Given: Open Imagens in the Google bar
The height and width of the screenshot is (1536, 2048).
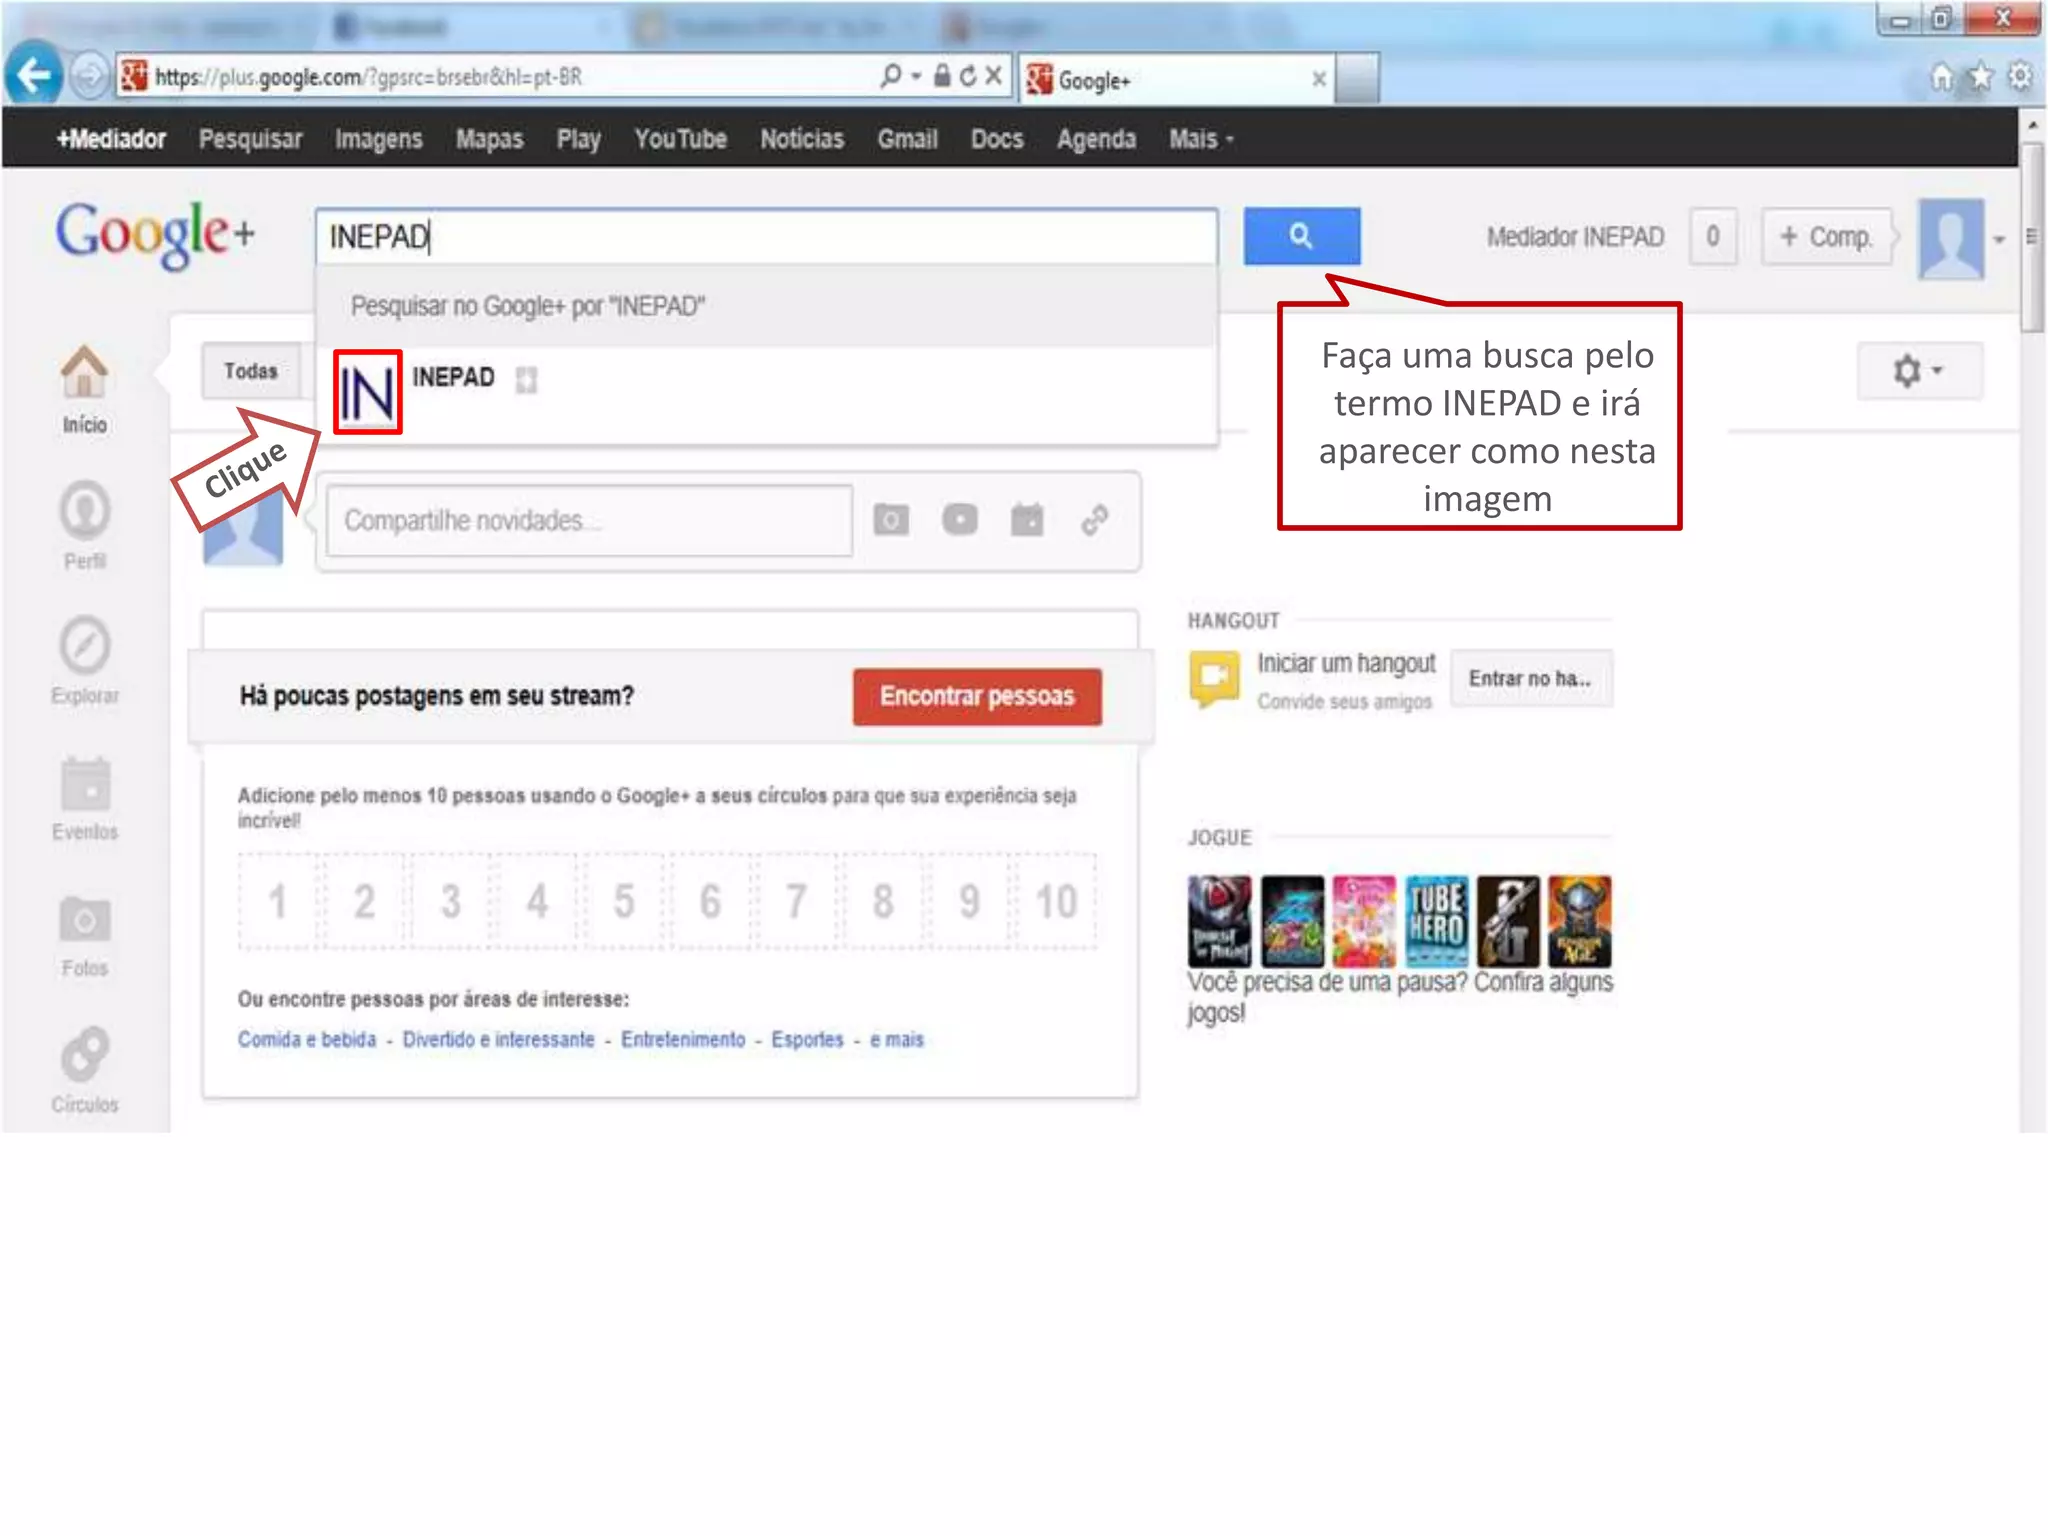Looking at the screenshot, I should click(x=378, y=139).
